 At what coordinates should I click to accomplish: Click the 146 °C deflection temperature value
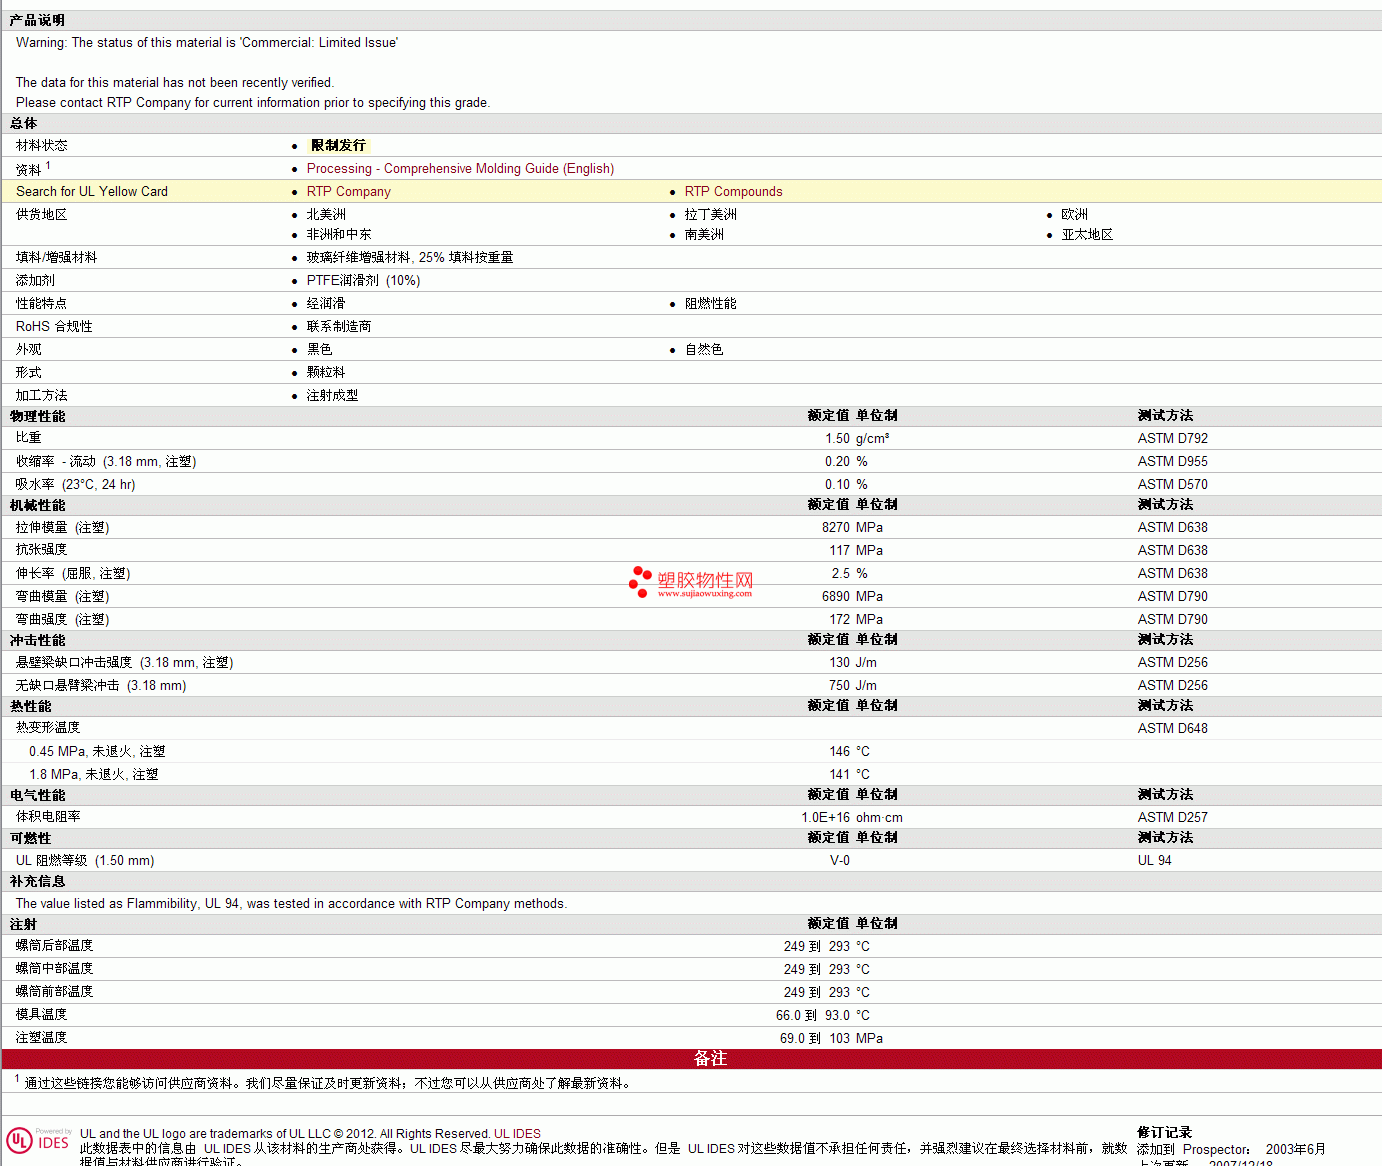point(849,752)
